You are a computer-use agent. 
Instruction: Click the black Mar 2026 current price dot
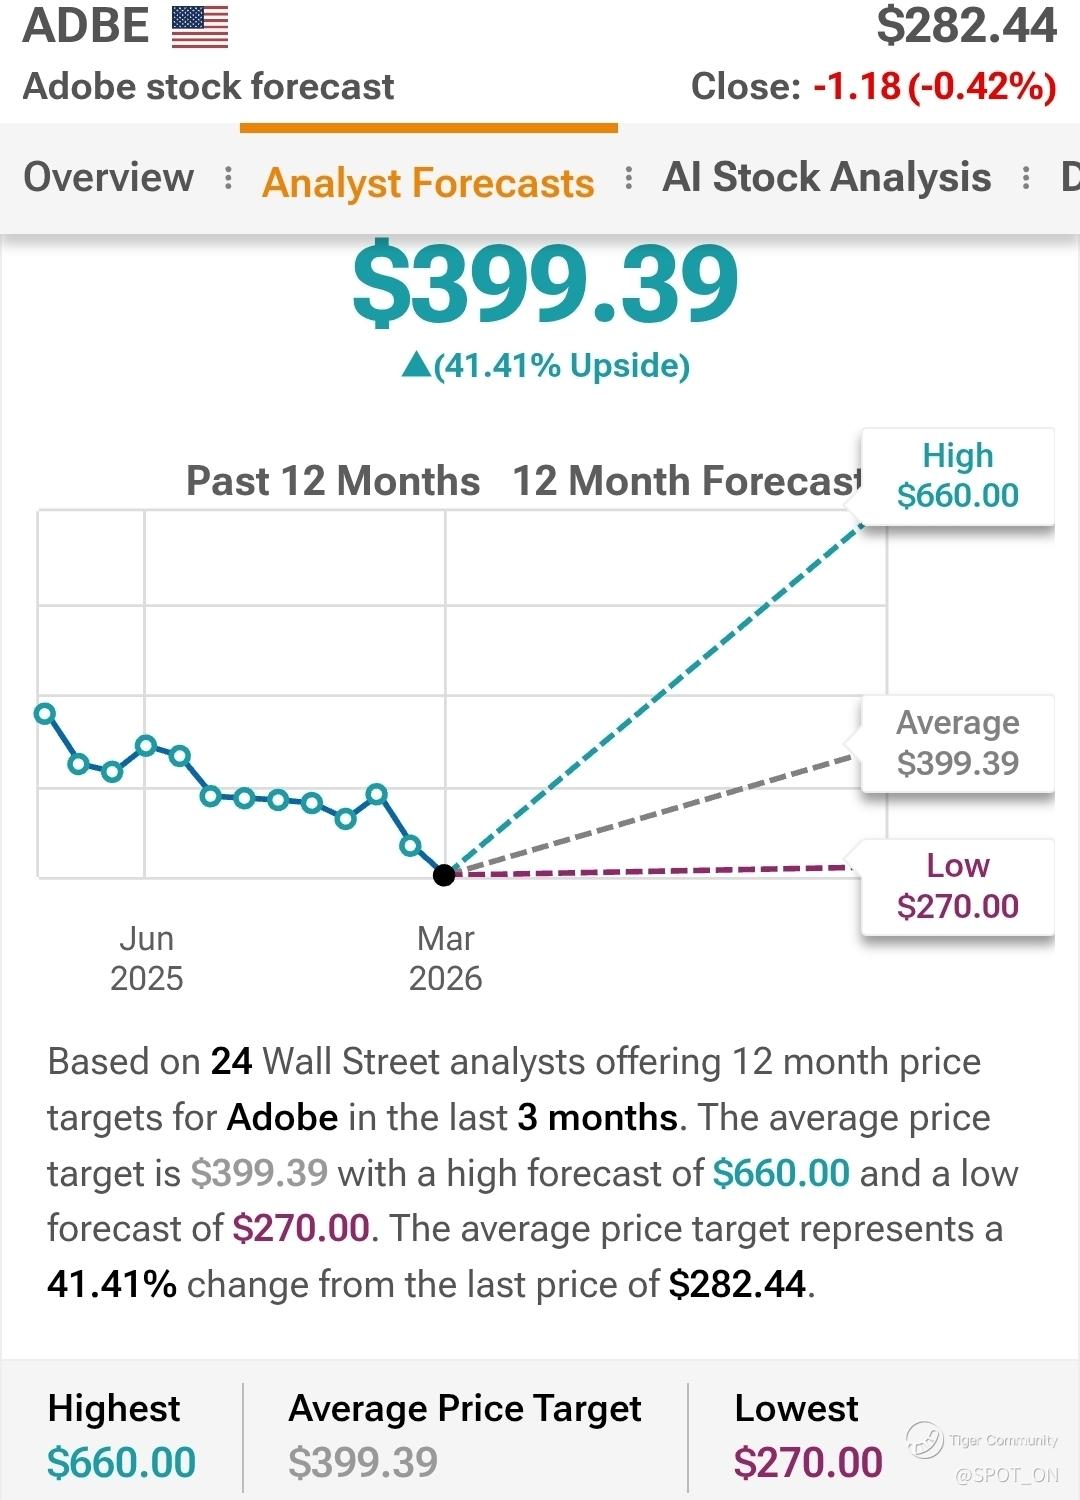[x=444, y=875]
